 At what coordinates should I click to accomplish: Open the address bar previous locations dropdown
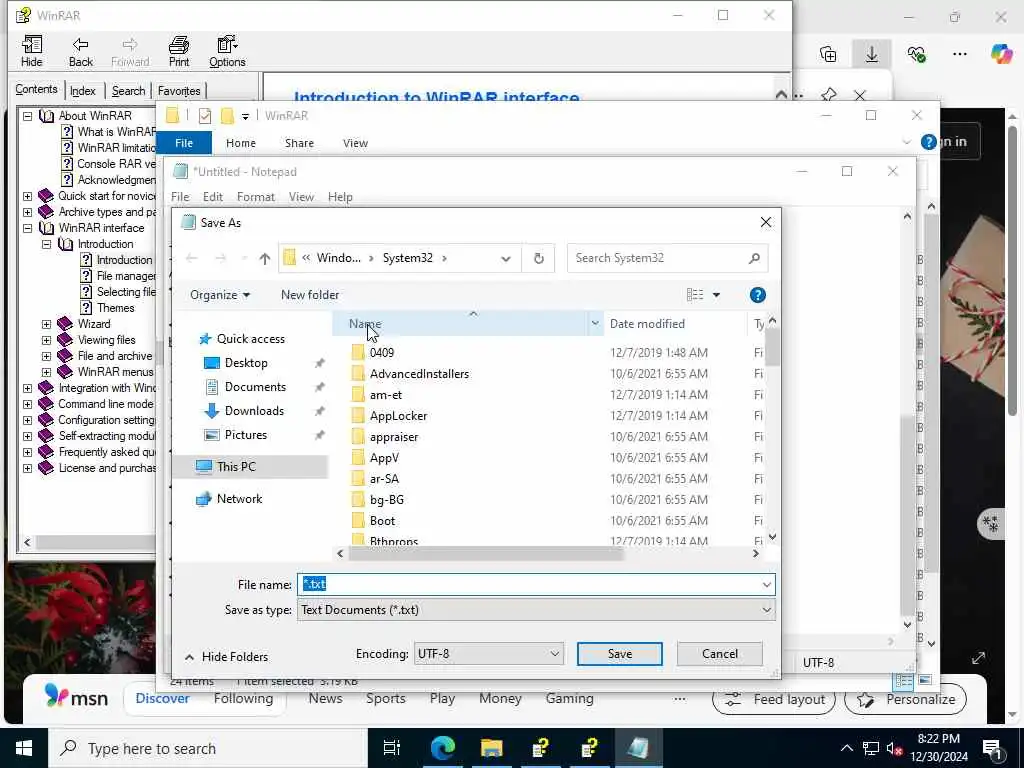click(505, 259)
